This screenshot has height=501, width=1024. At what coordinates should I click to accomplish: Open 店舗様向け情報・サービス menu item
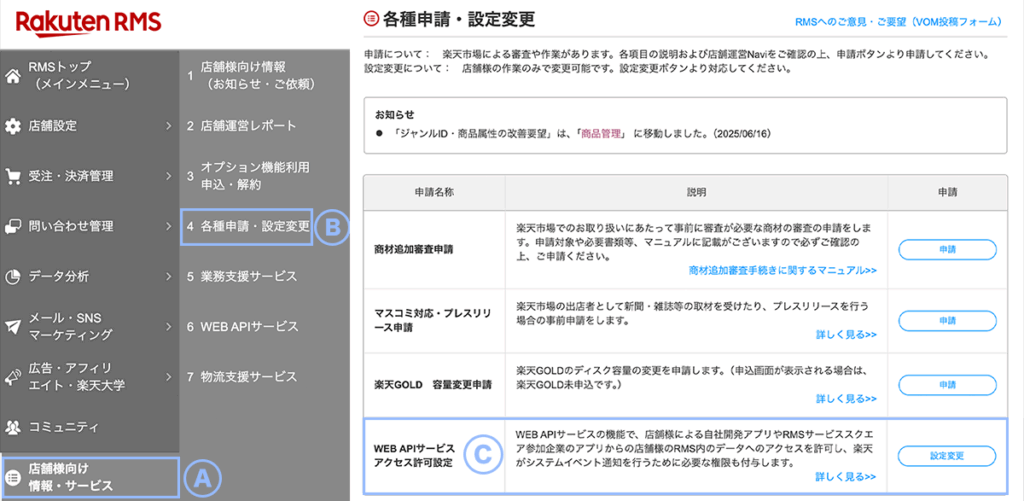(90, 477)
